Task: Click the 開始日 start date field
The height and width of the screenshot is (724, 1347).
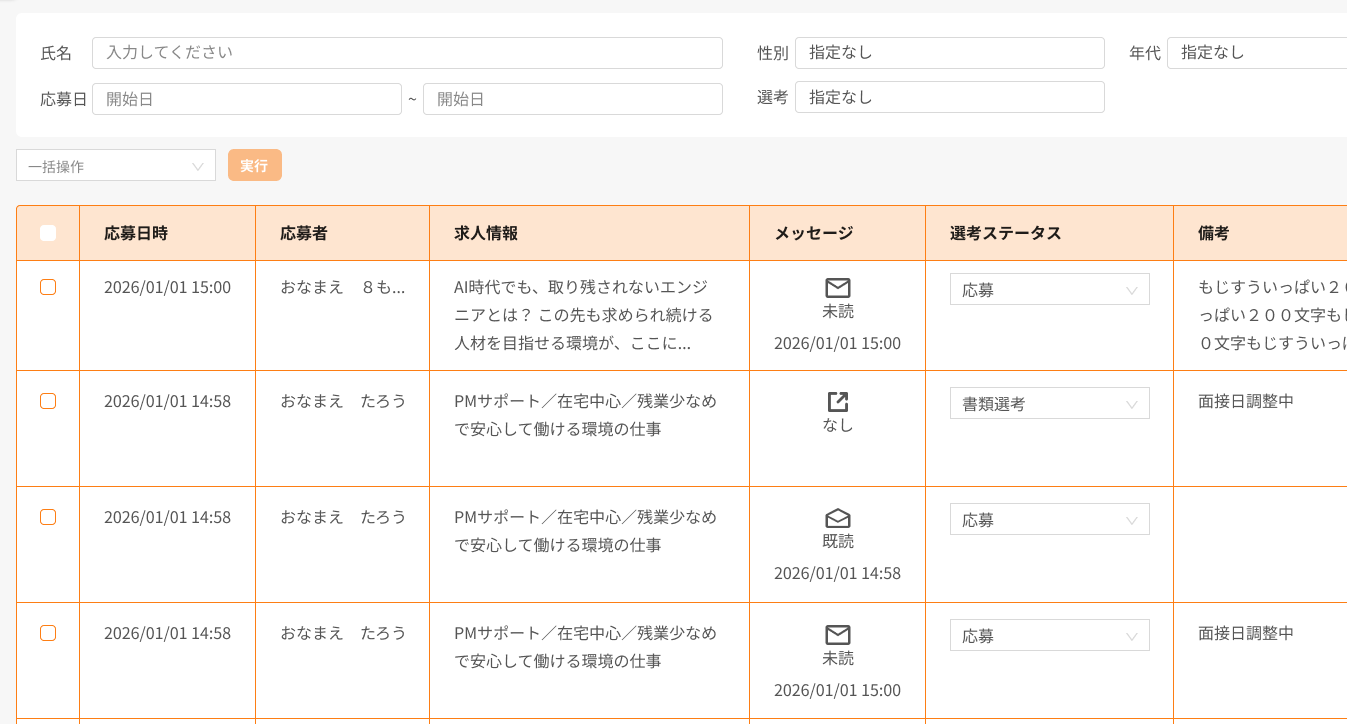Action: click(x=246, y=99)
